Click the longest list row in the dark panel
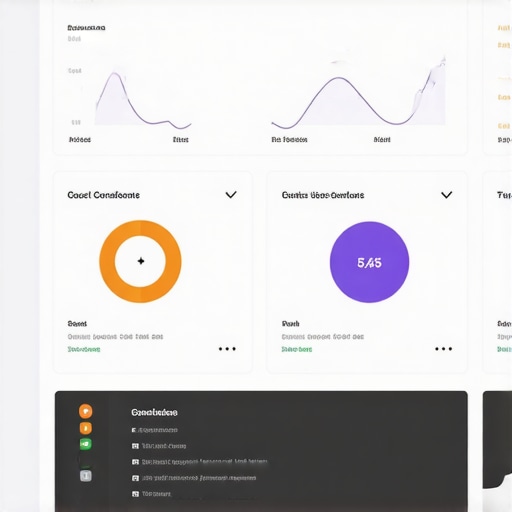Screen dimensions: 512x512 [x=200, y=462]
